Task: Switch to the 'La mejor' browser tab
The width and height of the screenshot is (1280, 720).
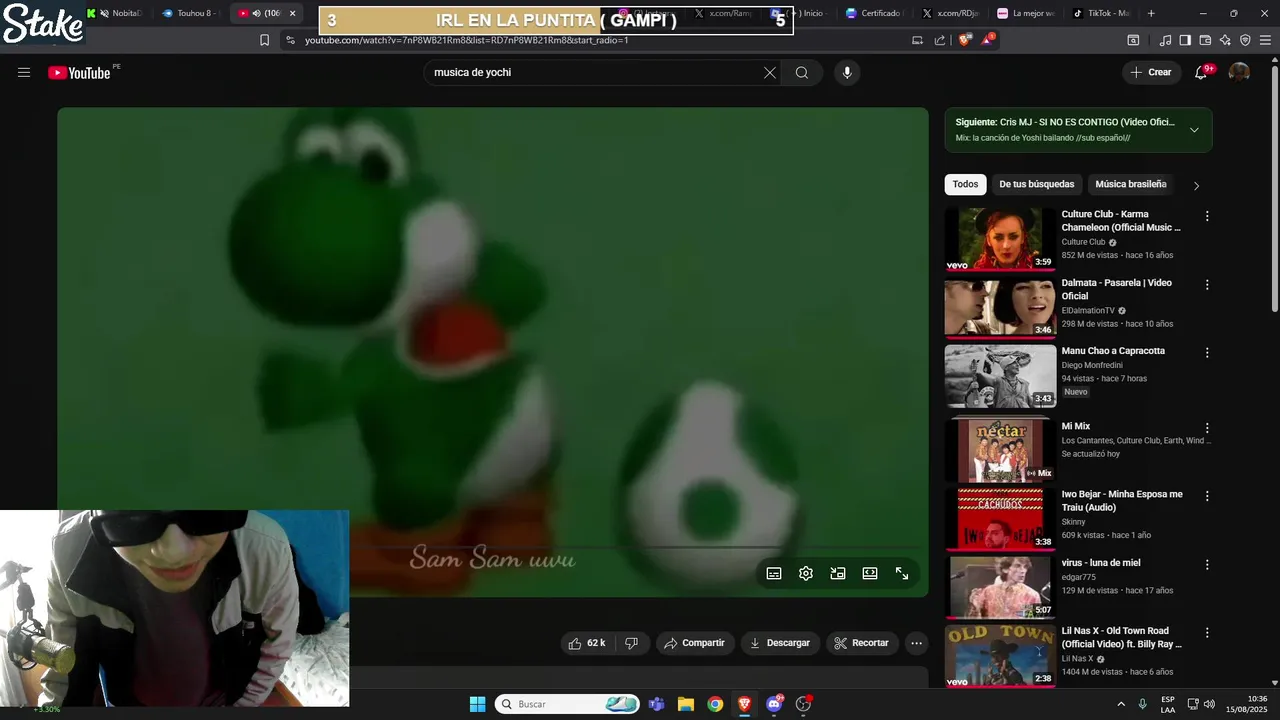Action: point(1027,14)
